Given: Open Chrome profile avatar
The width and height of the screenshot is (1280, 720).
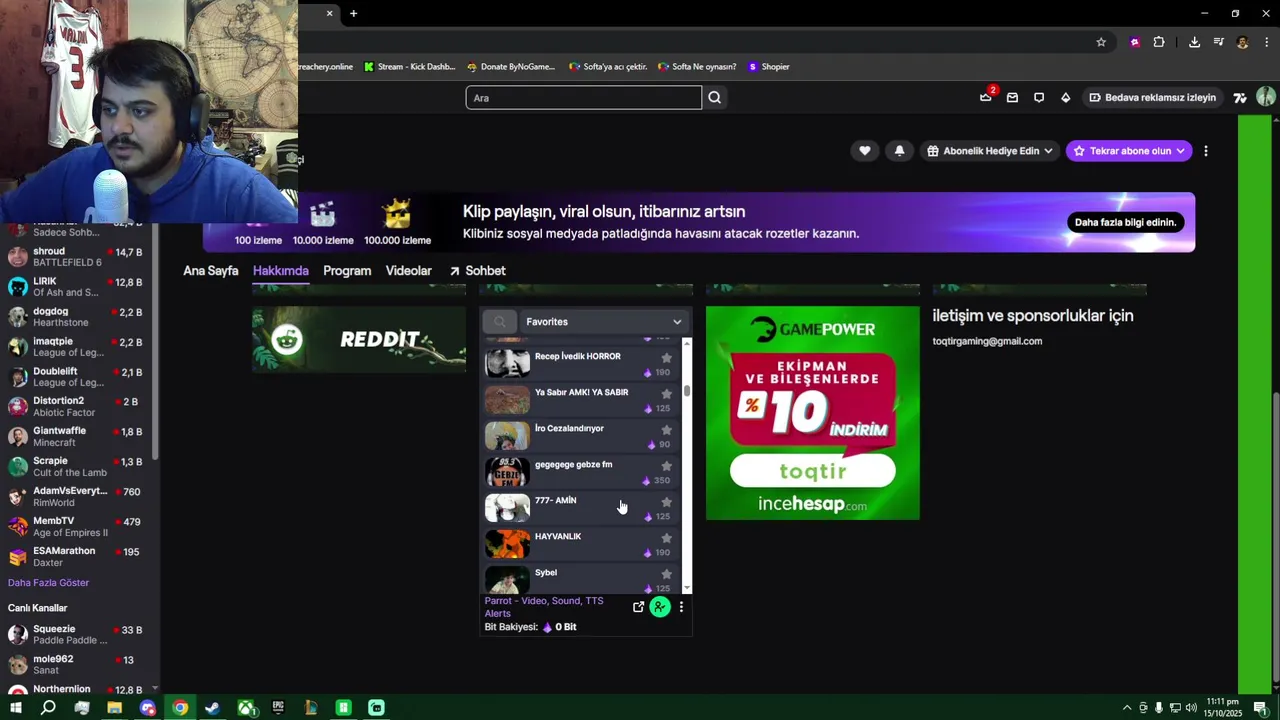Looking at the screenshot, I should 1242,42.
